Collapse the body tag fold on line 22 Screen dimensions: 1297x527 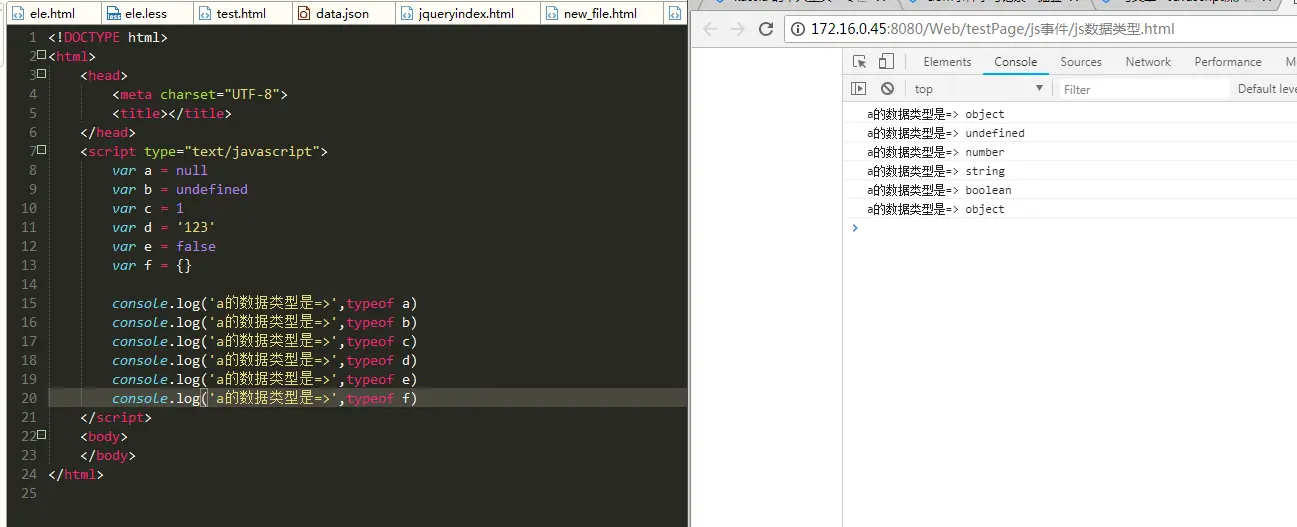[x=42, y=436]
